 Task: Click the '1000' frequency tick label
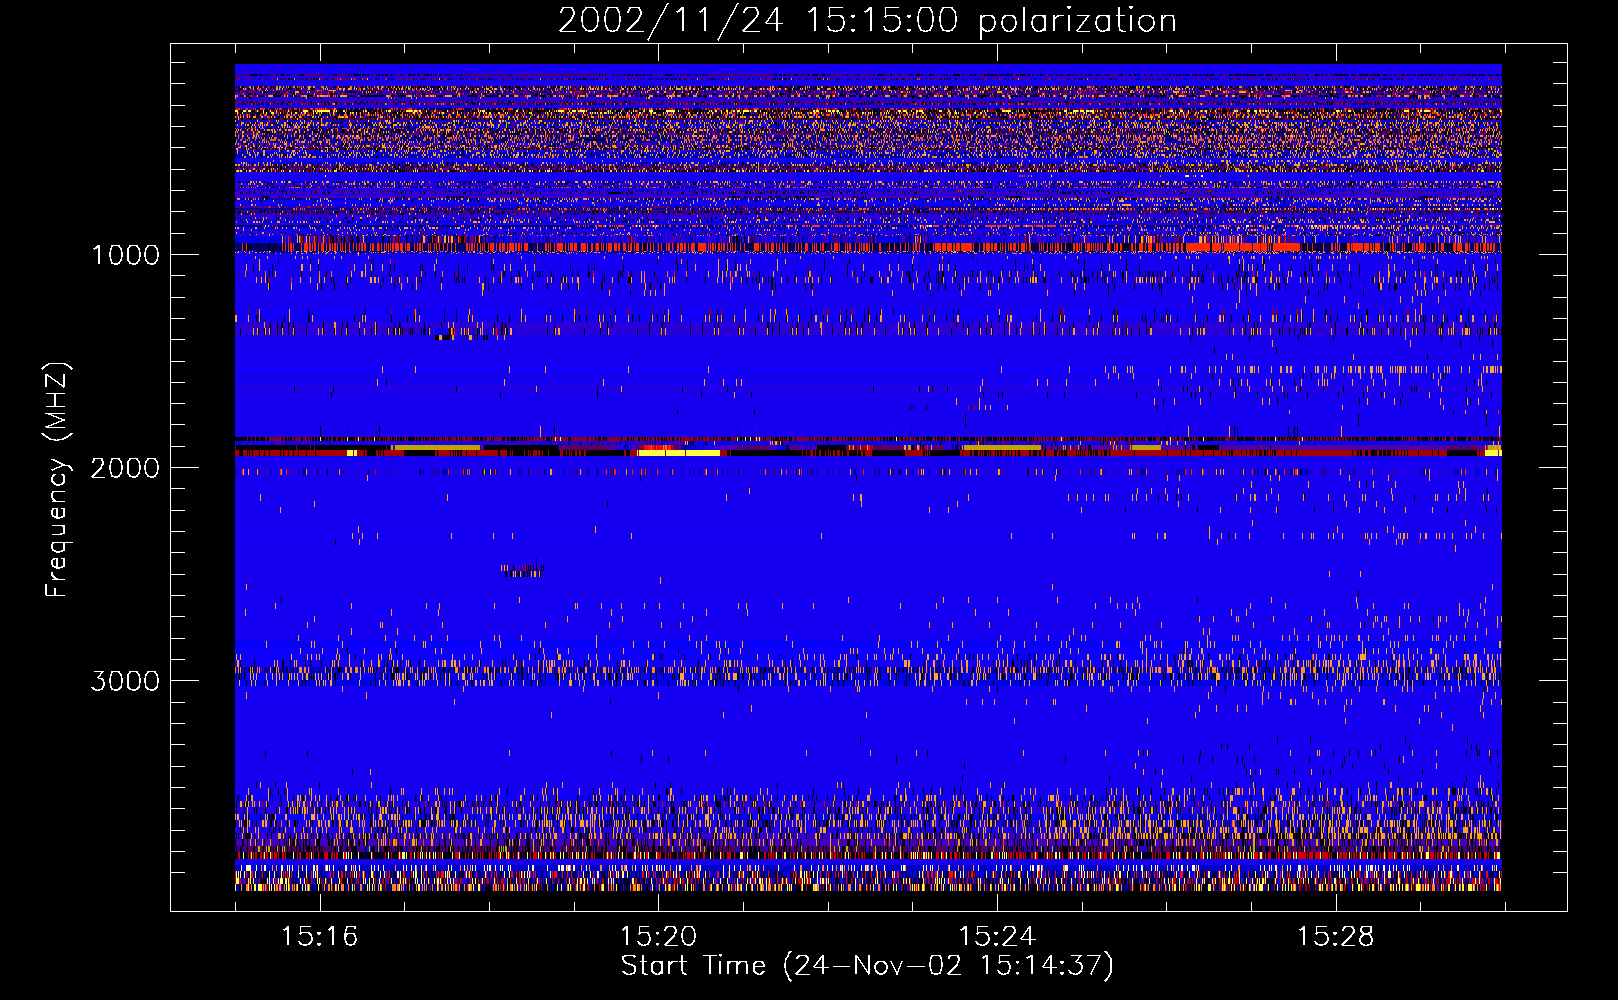(x=125, y=255)
